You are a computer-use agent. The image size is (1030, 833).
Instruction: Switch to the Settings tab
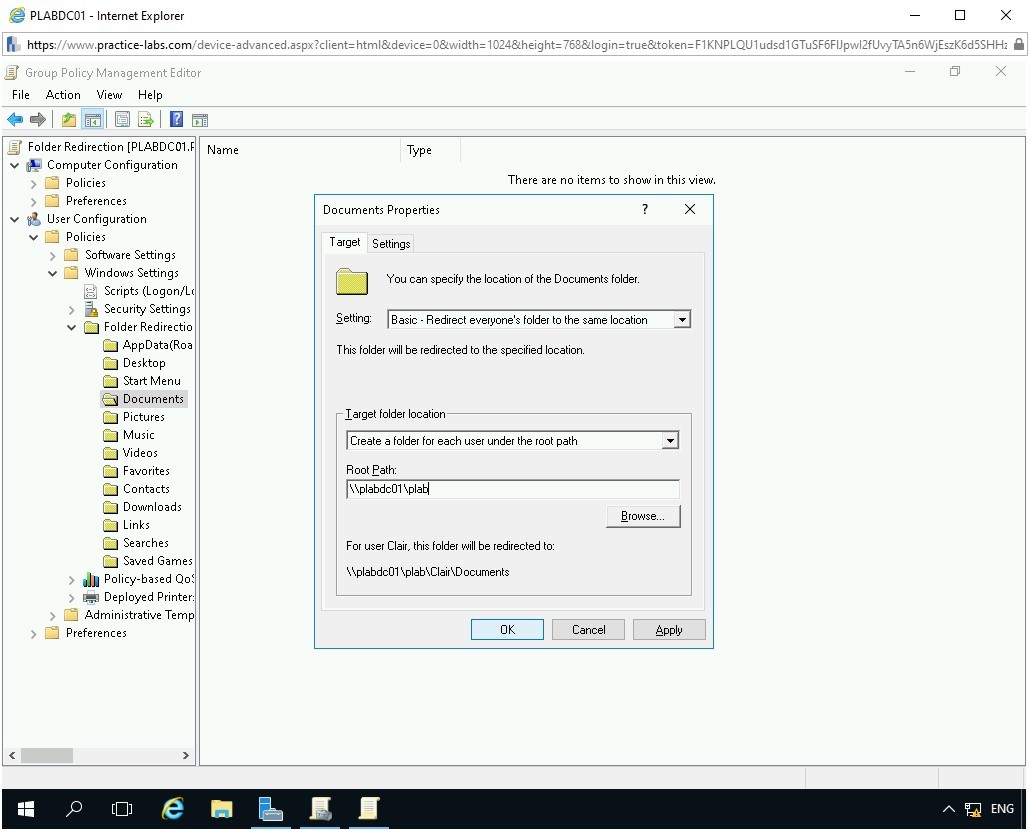(x=391, y=244)
